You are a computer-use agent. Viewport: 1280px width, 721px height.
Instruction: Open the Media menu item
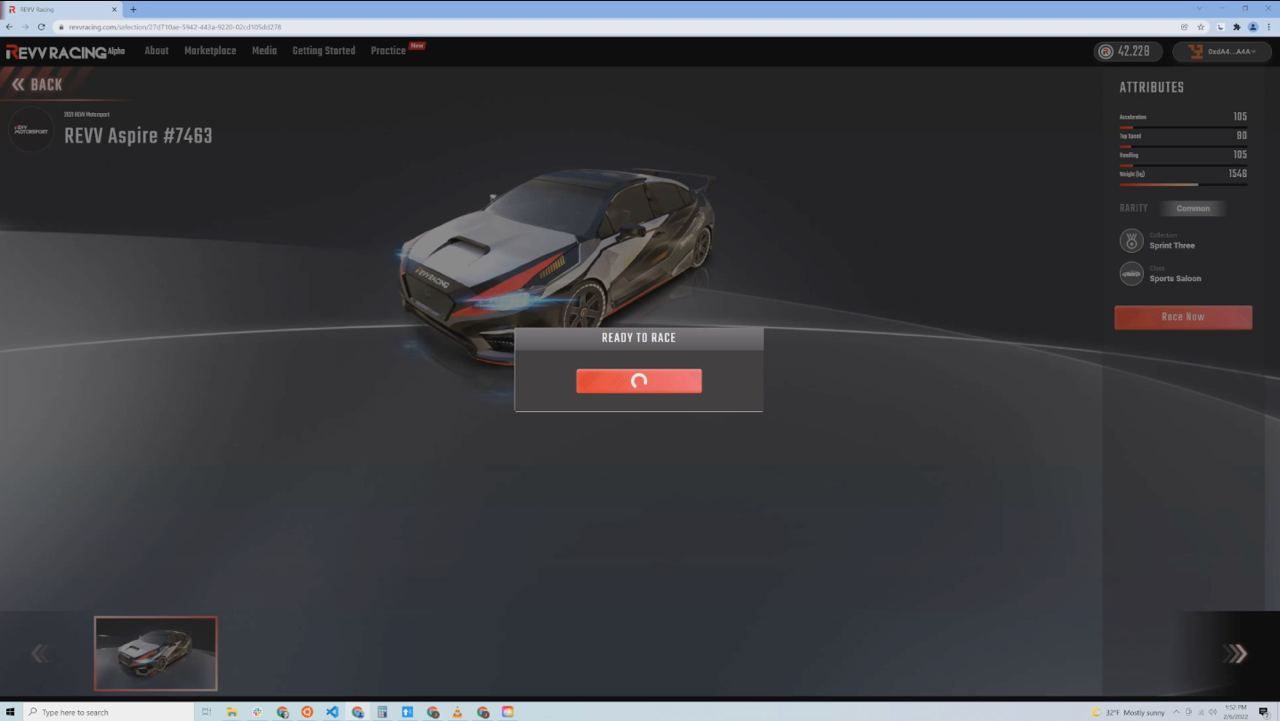click(x=264, y=51)
